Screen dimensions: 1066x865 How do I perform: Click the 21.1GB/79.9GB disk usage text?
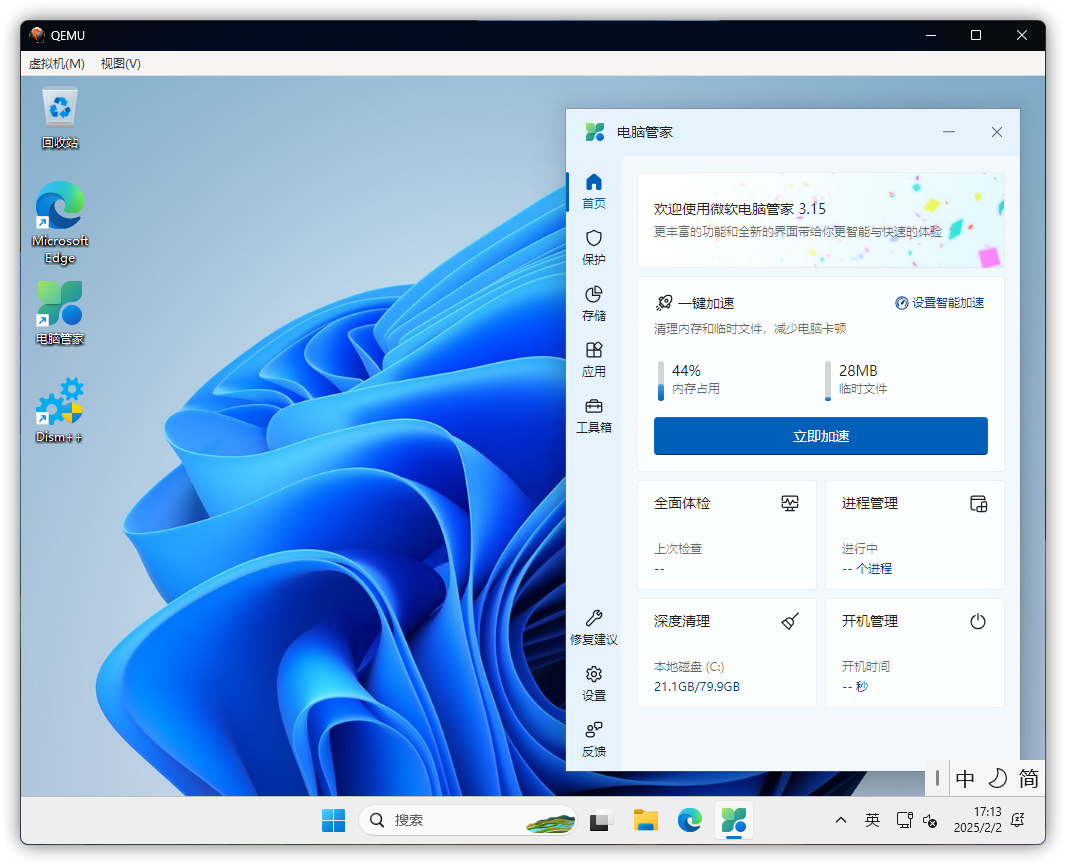click(696, 686)
